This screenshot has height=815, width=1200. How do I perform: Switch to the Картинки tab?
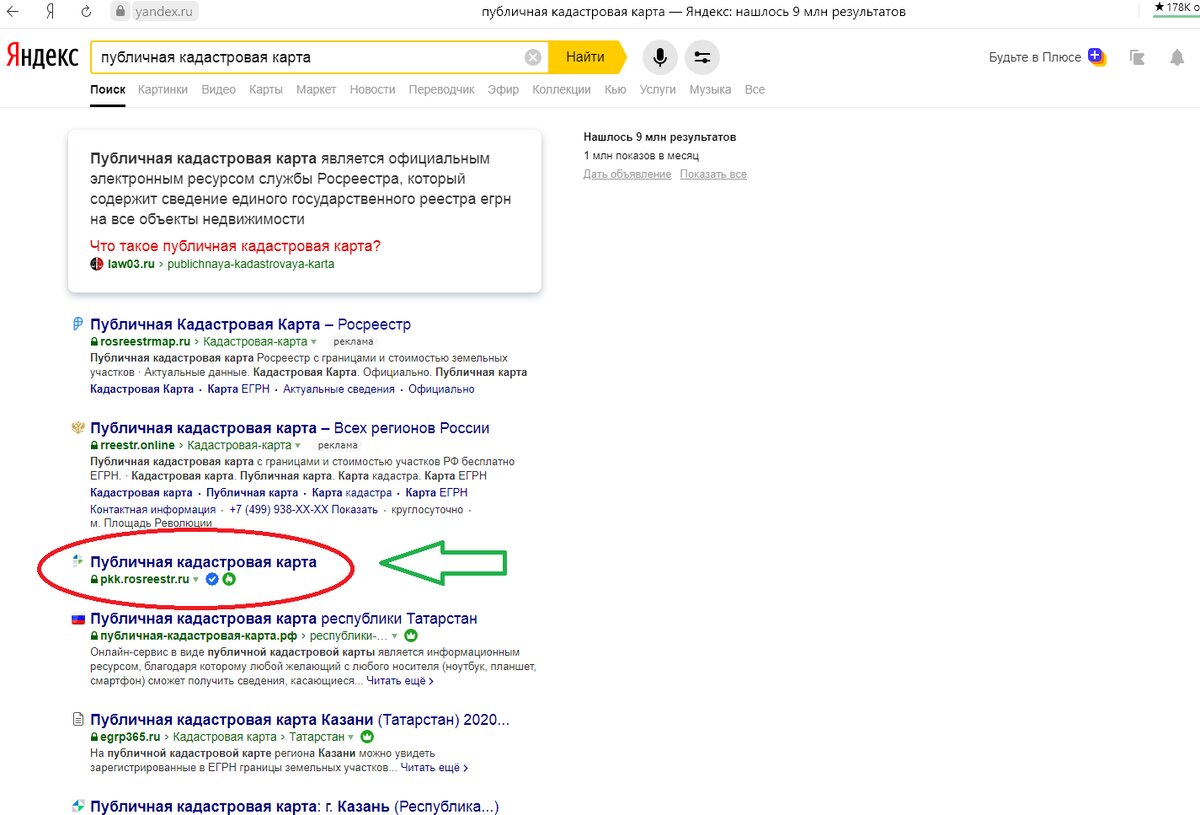pos(163,89)
